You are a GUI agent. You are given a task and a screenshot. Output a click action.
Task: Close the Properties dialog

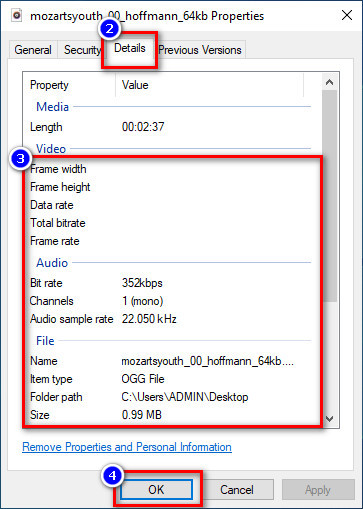tap(347, 15)
